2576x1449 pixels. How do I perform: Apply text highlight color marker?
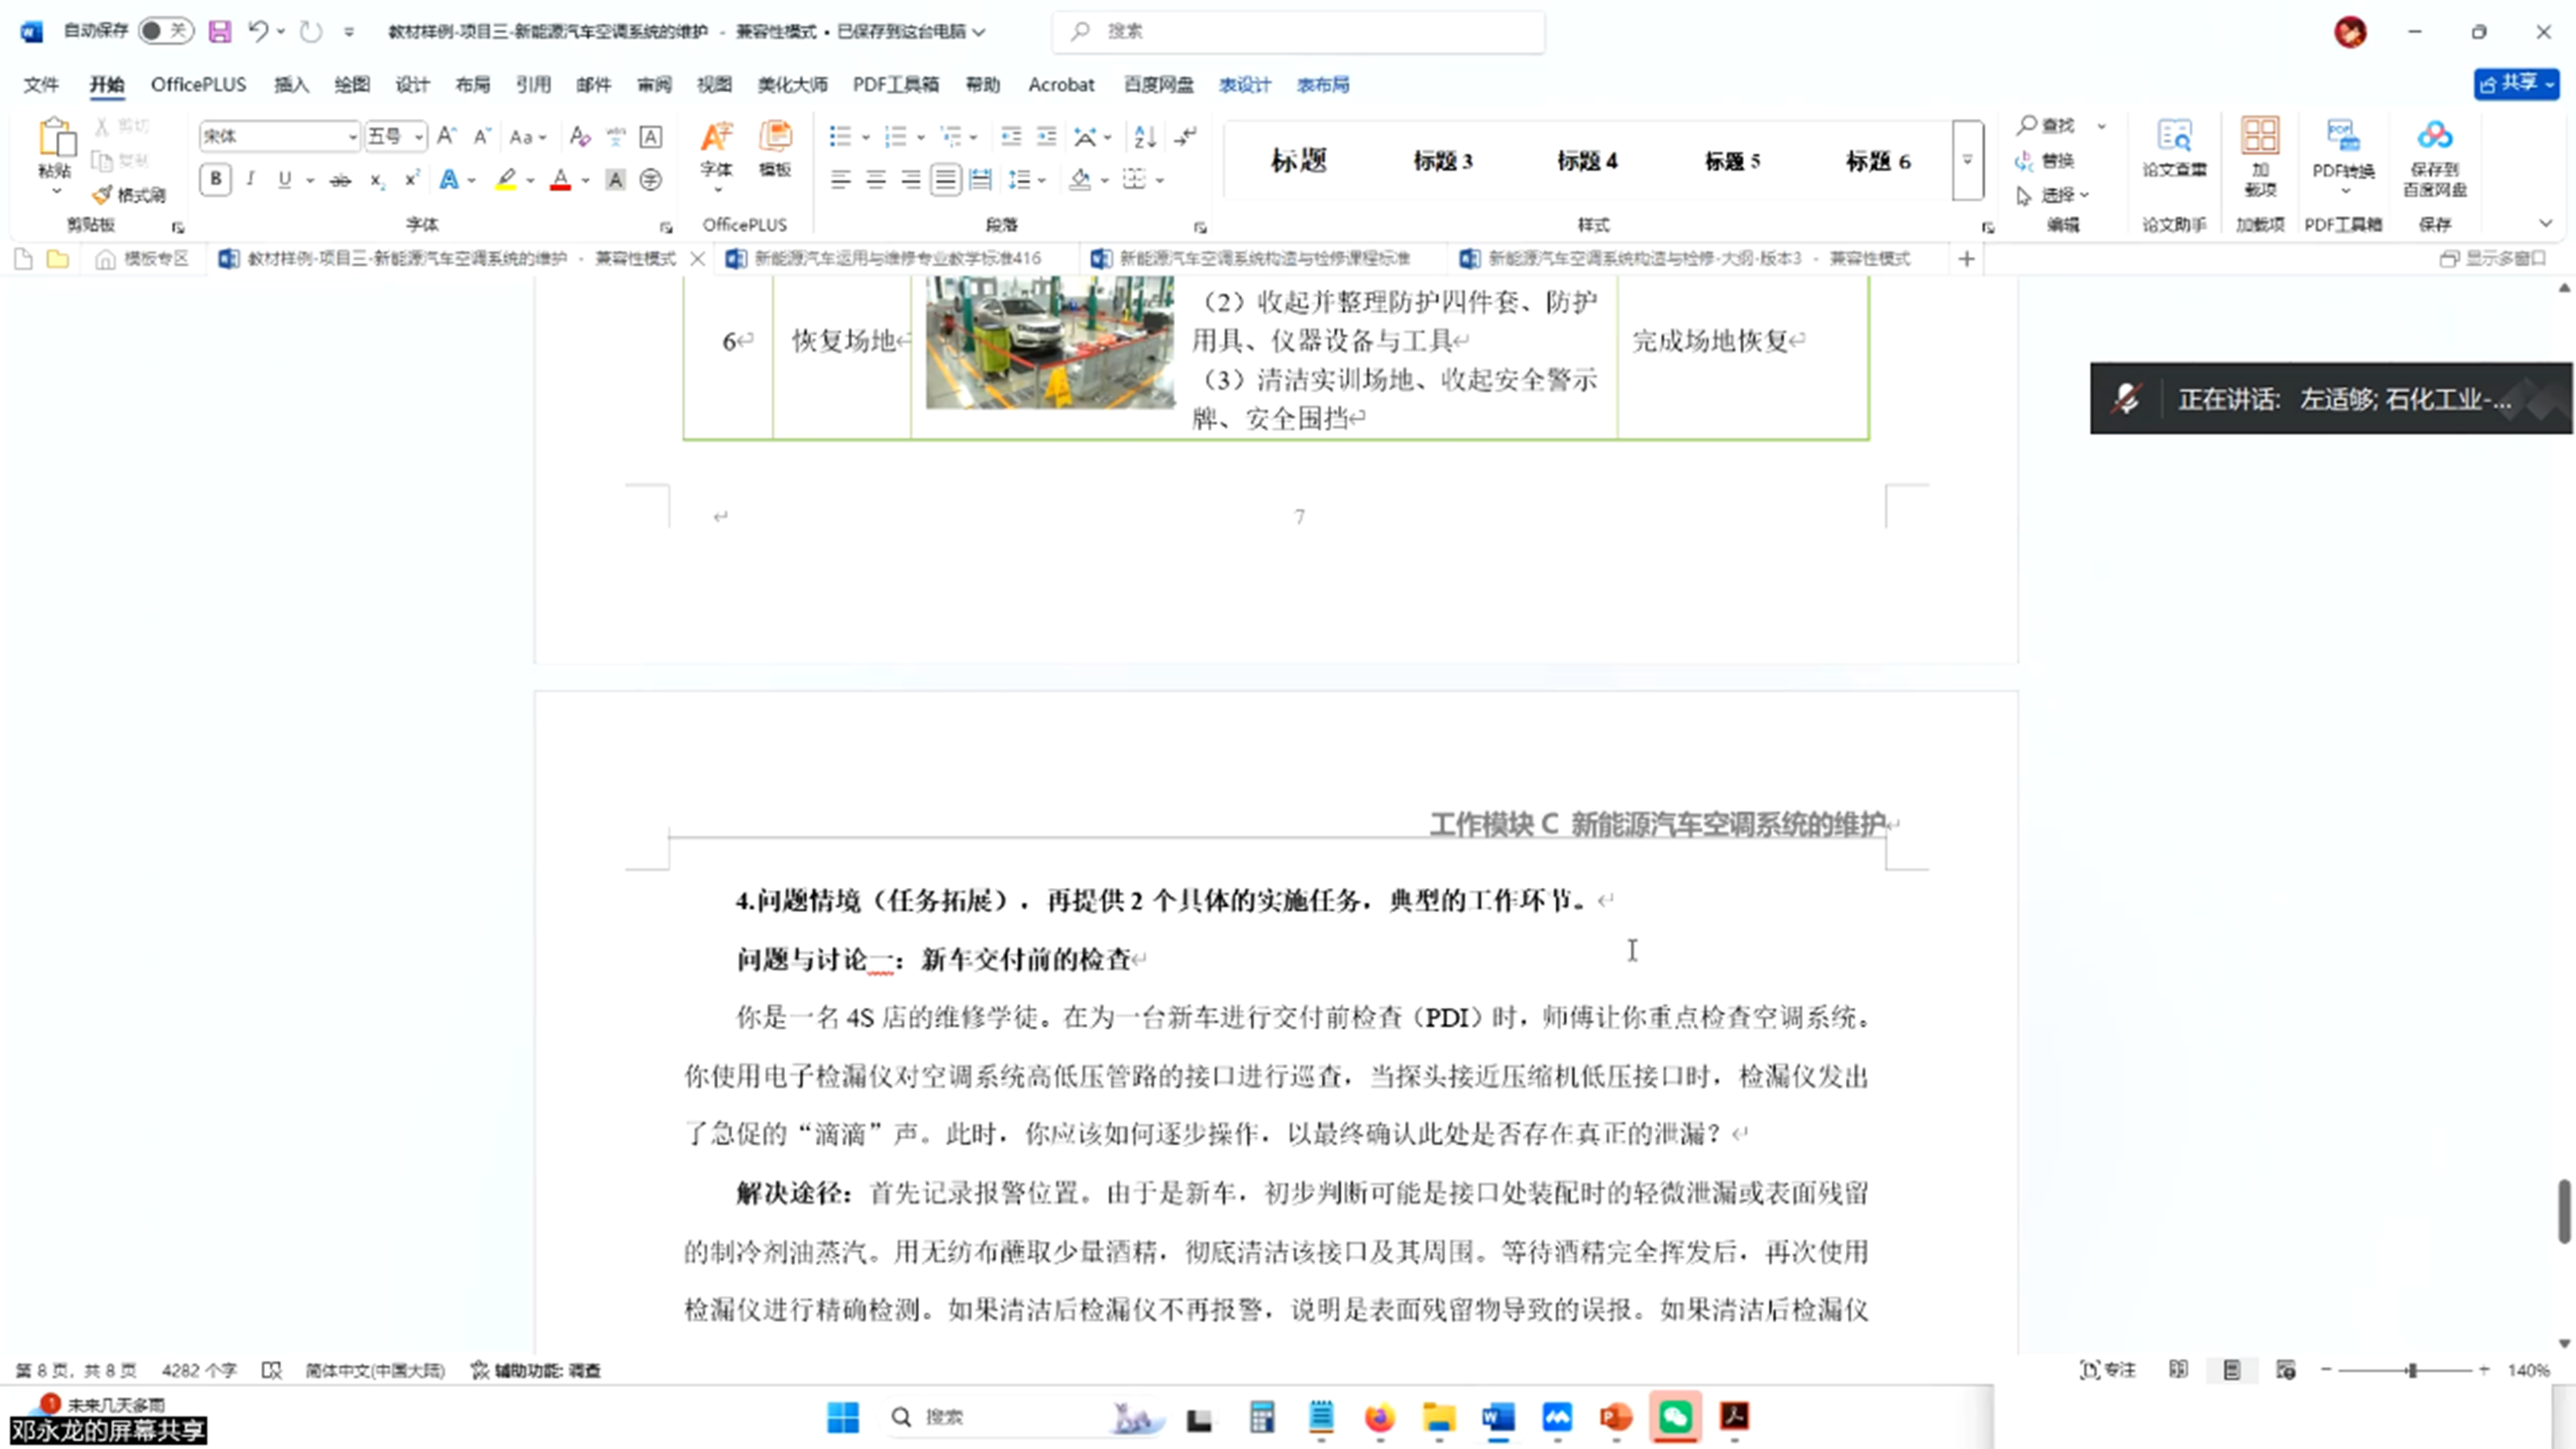(x=506, y=180)
